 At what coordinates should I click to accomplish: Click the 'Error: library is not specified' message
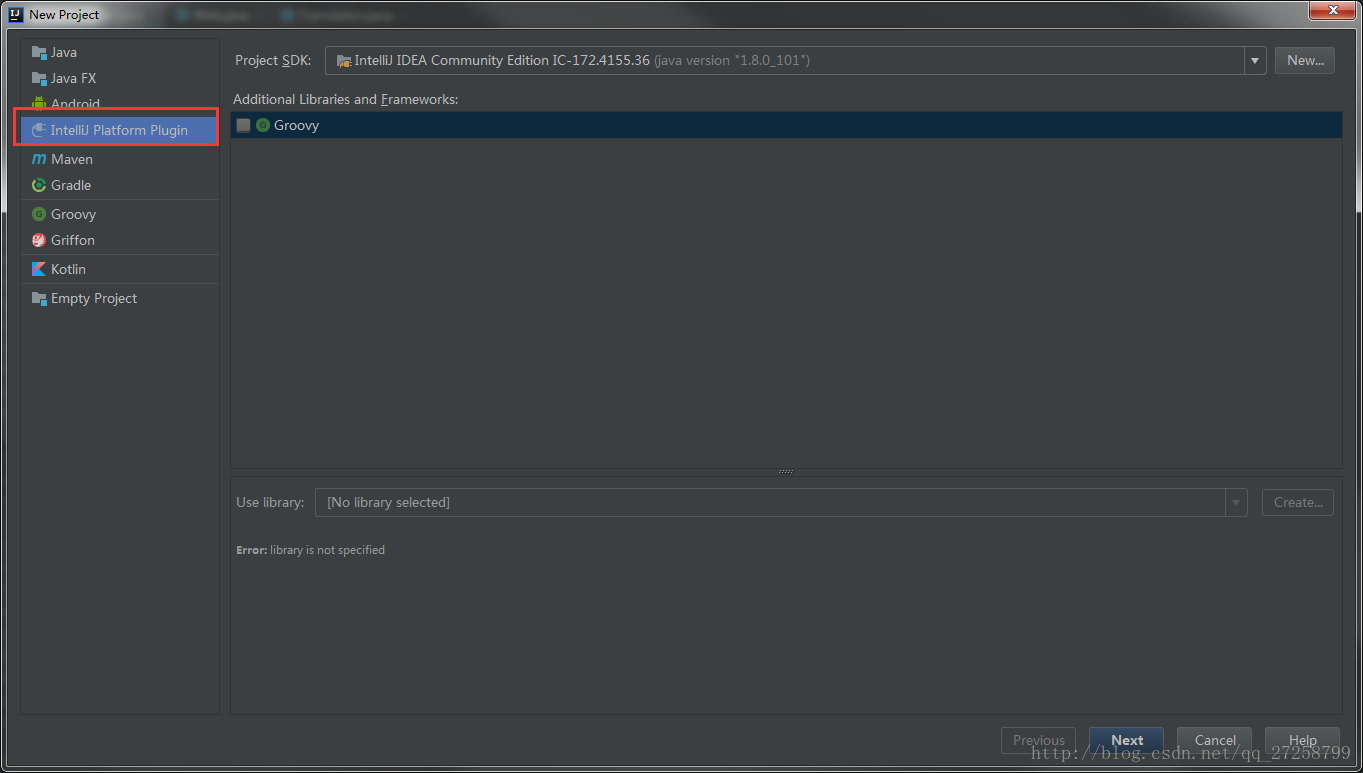[310, 550]
